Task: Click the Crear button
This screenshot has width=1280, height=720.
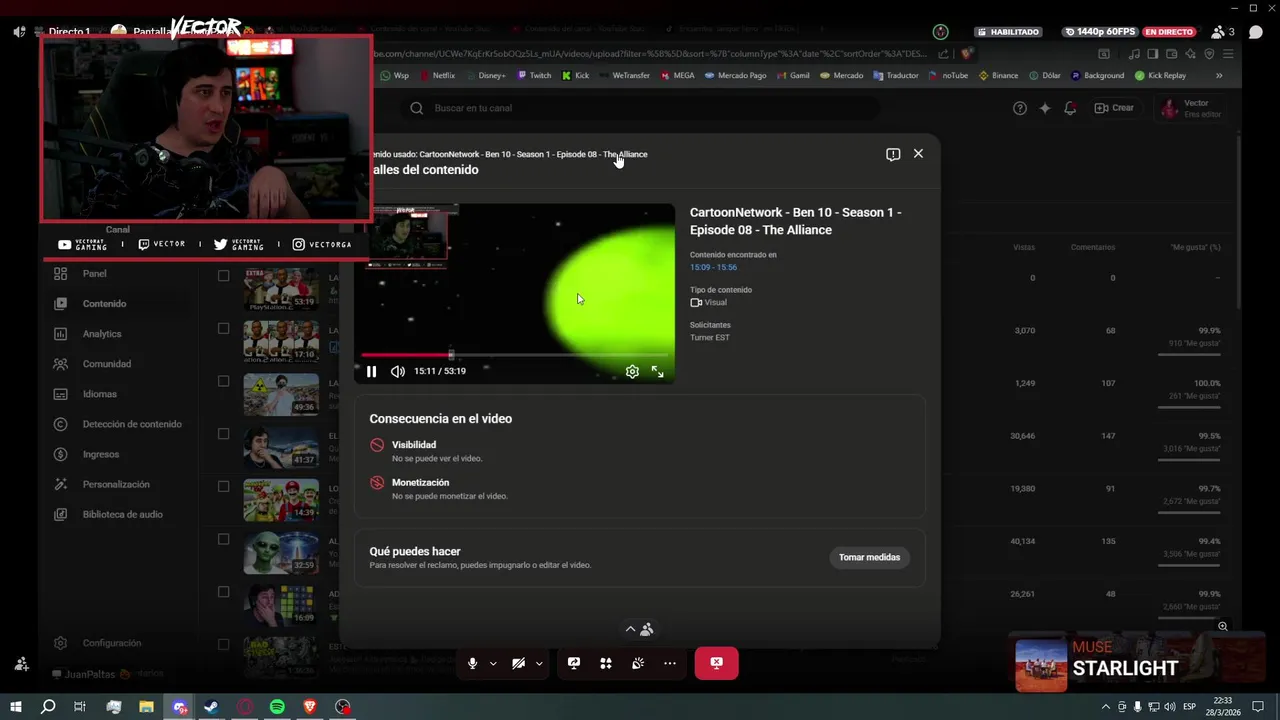Action: [1114, 108]
